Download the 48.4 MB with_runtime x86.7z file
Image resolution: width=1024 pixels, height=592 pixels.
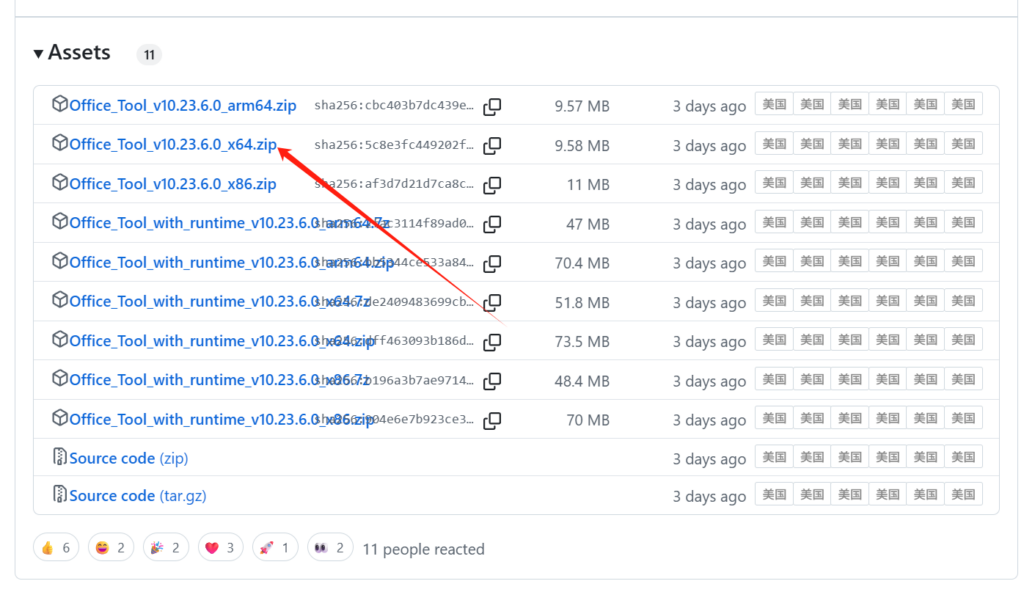[219, 380]
